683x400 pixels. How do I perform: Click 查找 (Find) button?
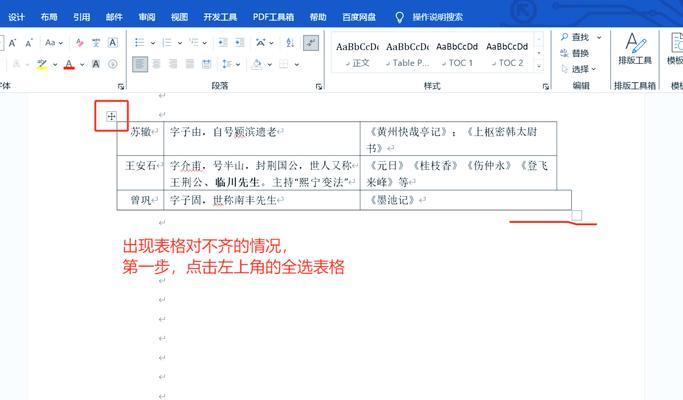(575, 37)
